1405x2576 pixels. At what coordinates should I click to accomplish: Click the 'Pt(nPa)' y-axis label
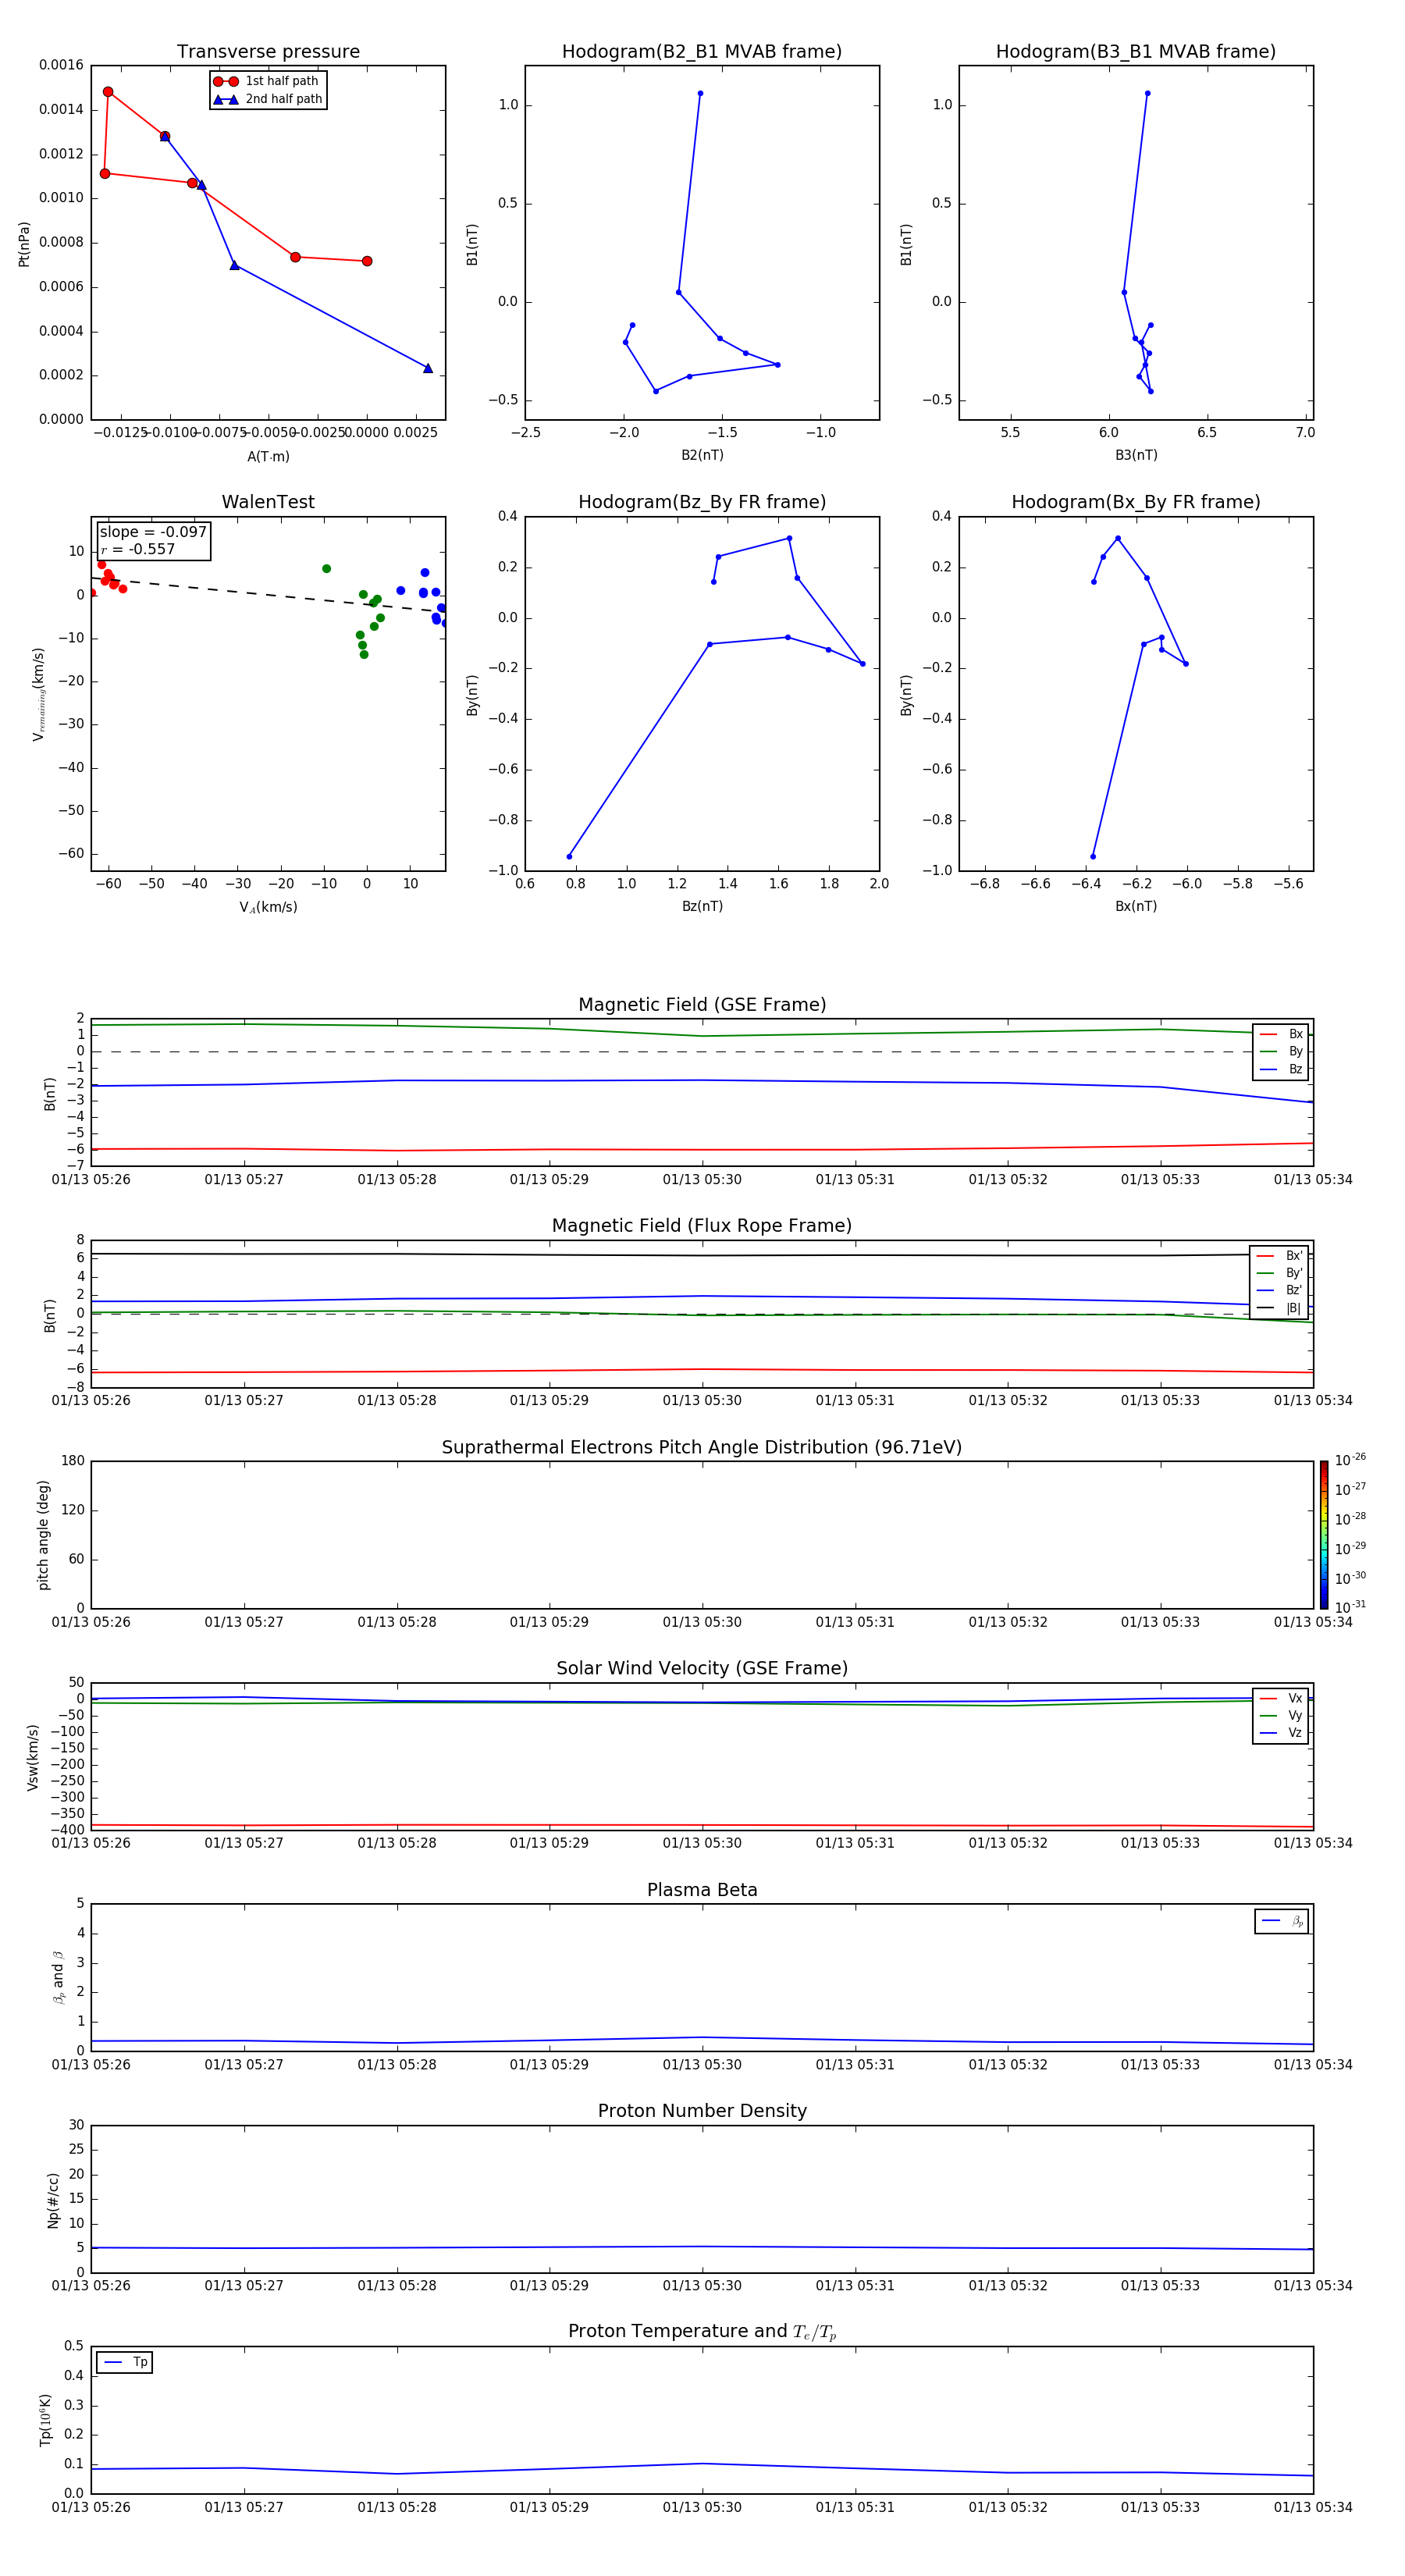24,244
